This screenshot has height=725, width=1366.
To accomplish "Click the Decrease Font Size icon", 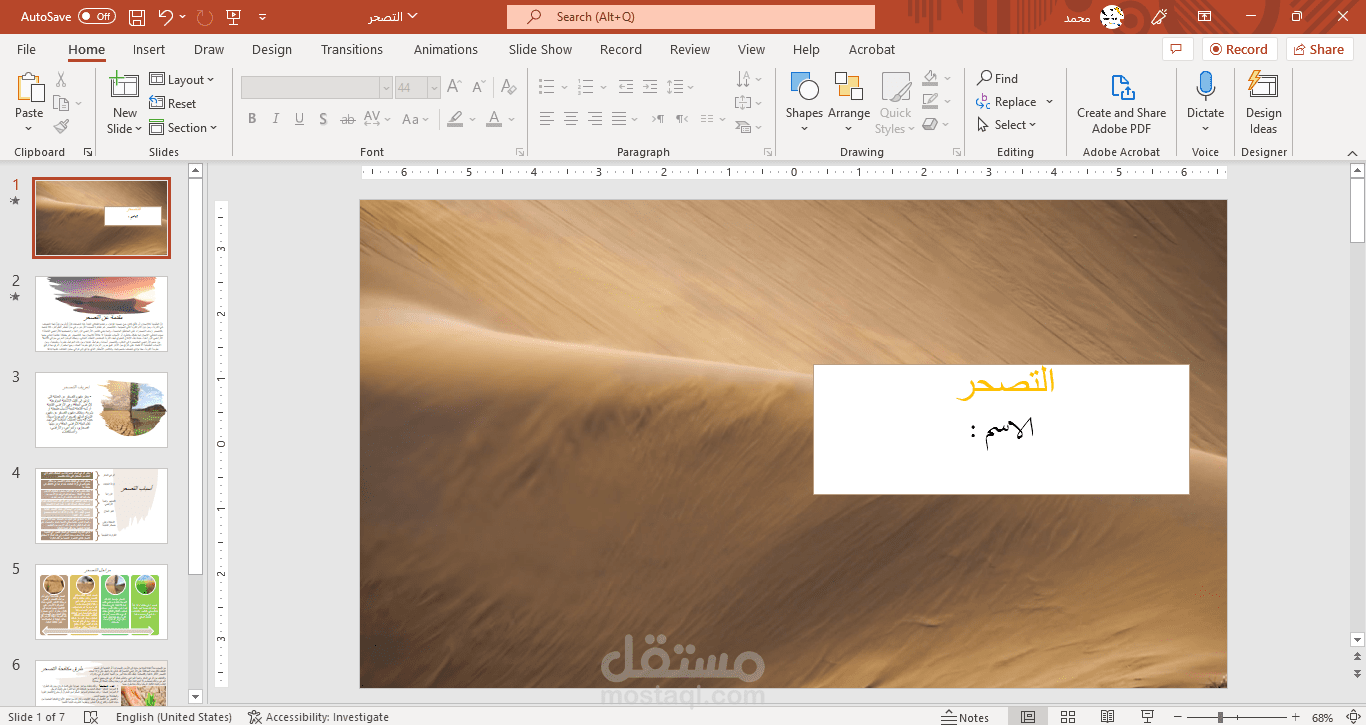I will point(478,88).
